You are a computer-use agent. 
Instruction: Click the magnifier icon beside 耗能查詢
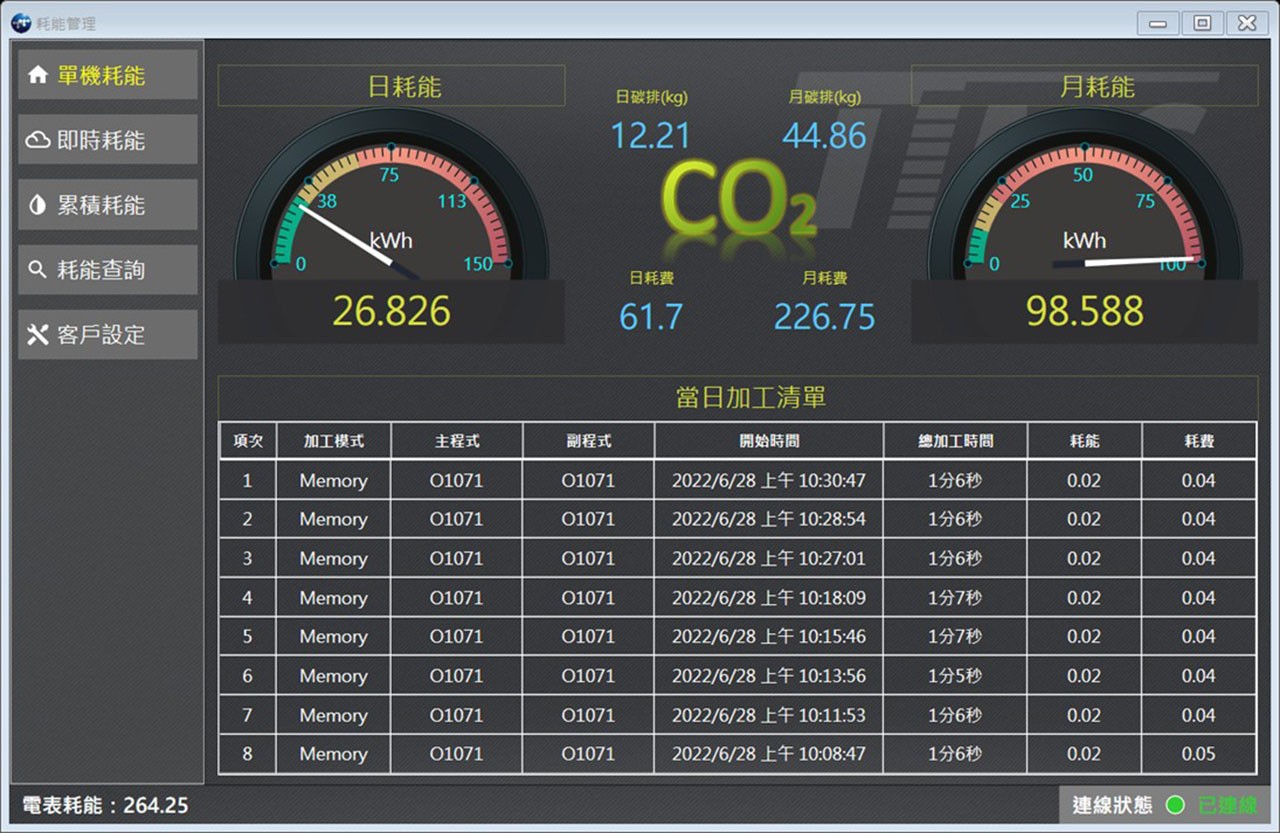tap(38, 270)
